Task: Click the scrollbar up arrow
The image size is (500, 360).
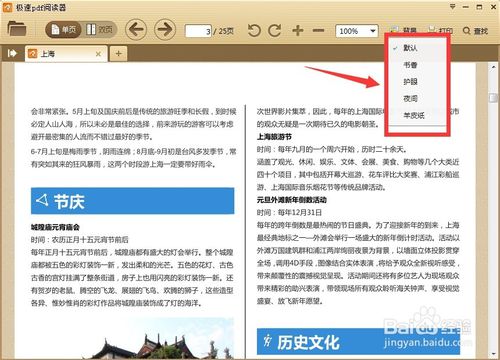Action: click(x=493, y=67)
